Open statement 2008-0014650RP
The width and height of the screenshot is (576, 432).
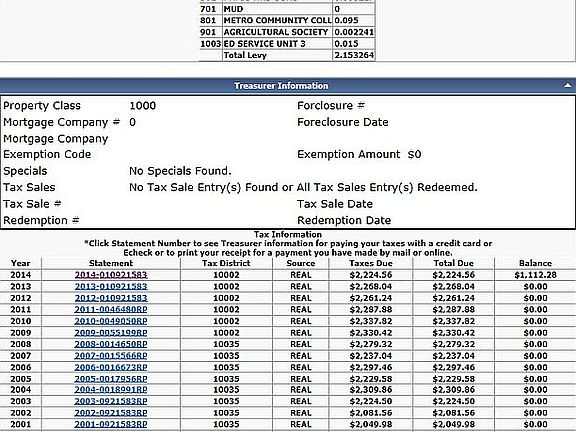tap(111, 344)
